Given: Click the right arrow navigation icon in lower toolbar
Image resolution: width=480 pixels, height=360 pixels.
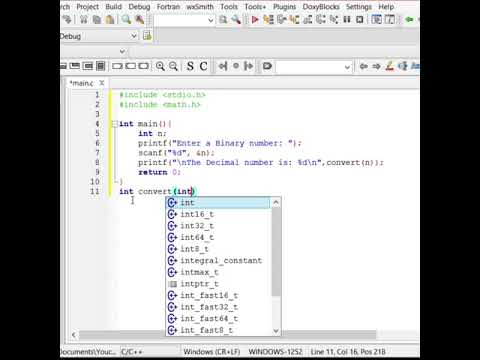Looking at the screenshot, I should (x=376, y=66).
